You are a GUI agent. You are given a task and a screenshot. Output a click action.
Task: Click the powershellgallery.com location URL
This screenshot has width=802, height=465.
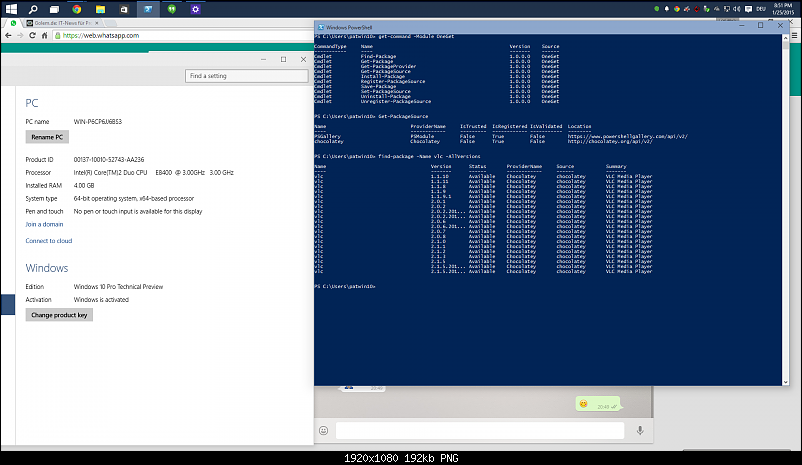tap(628, 137)
